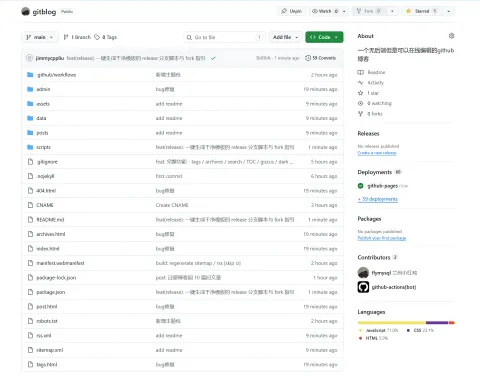Click Create a new release link
The height and width of the screenshot is (377, 480).
(377, 153)
